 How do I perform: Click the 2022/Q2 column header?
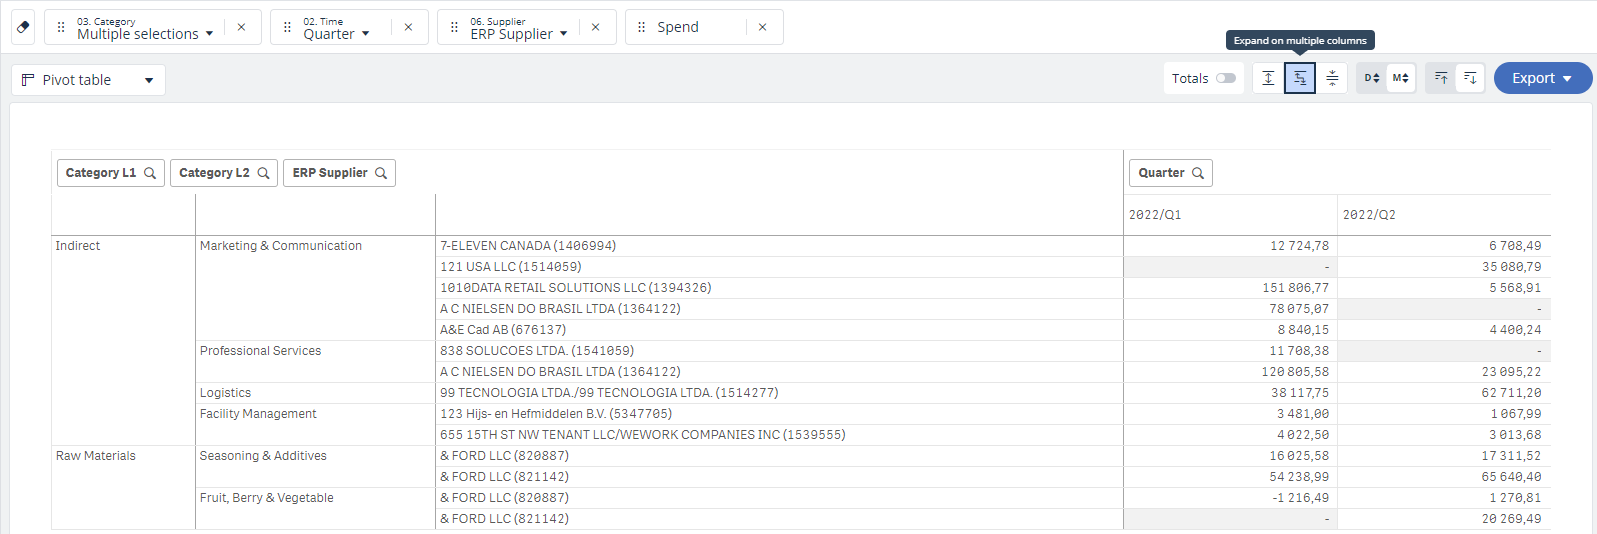(1369, 215)
